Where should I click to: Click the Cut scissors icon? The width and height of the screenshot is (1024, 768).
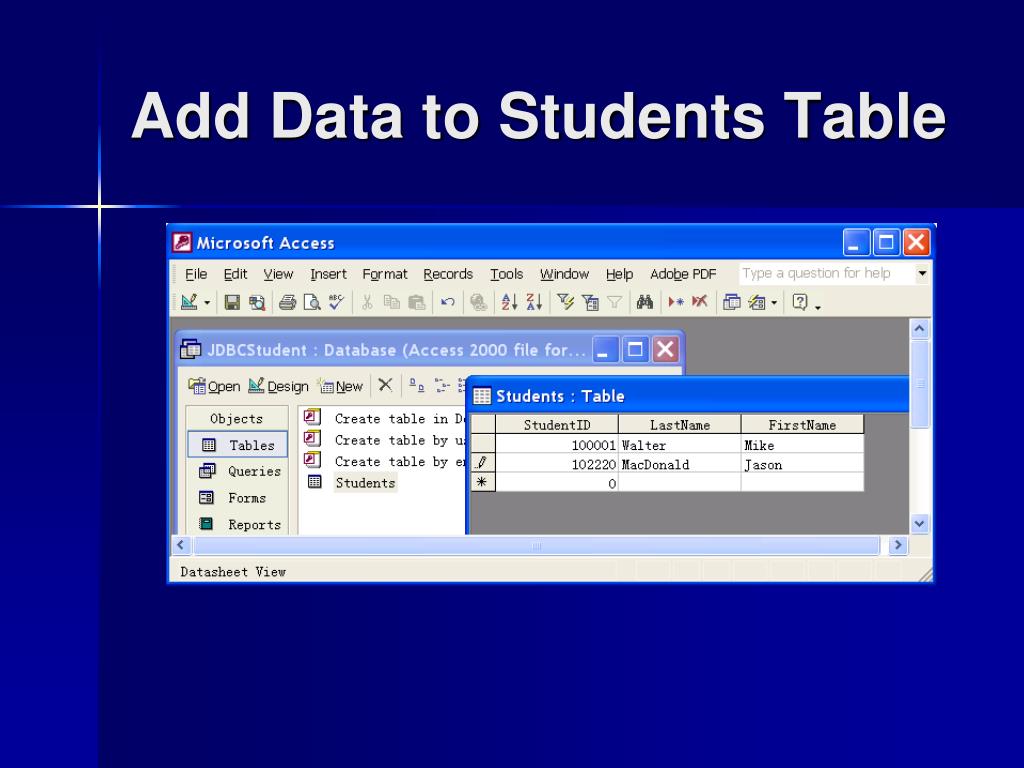tap(367, 302)
